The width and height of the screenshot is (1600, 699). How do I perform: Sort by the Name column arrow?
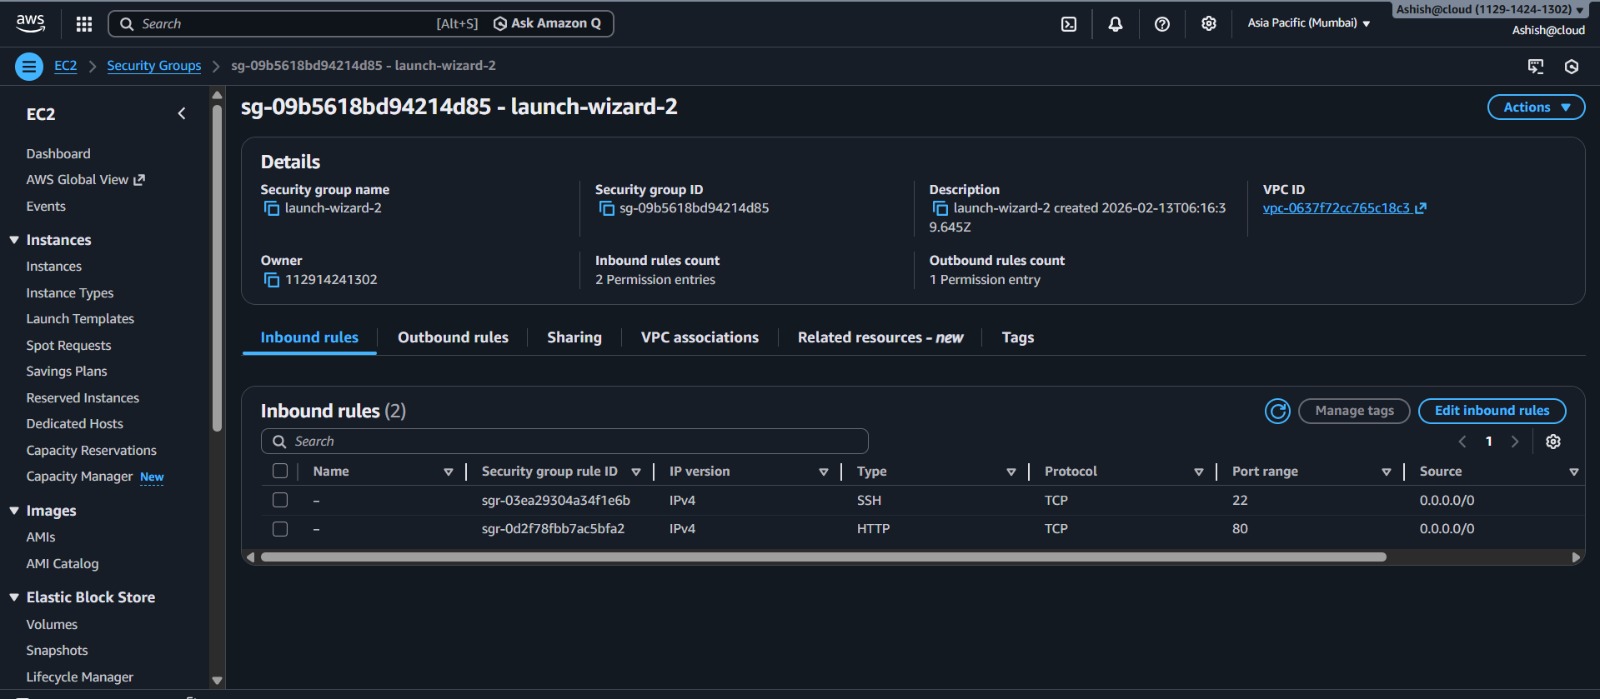point(448,472)
